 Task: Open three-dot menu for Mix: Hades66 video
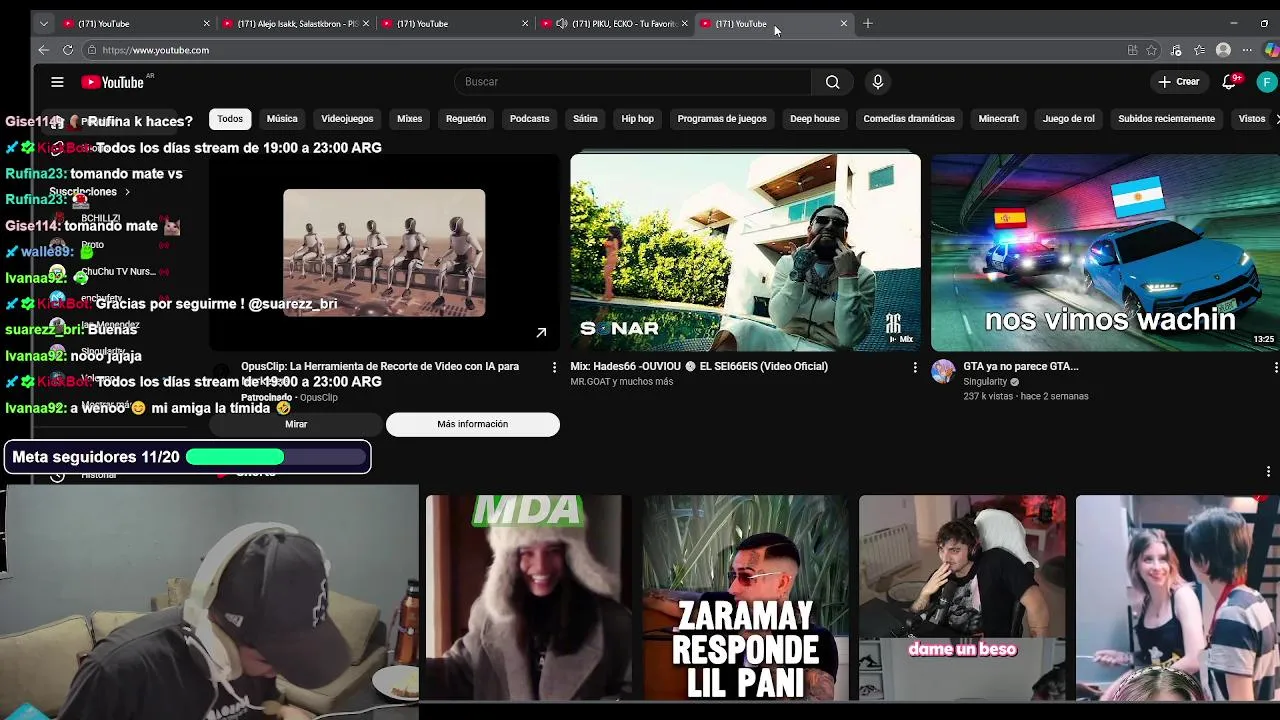click(x=914, y=368)
